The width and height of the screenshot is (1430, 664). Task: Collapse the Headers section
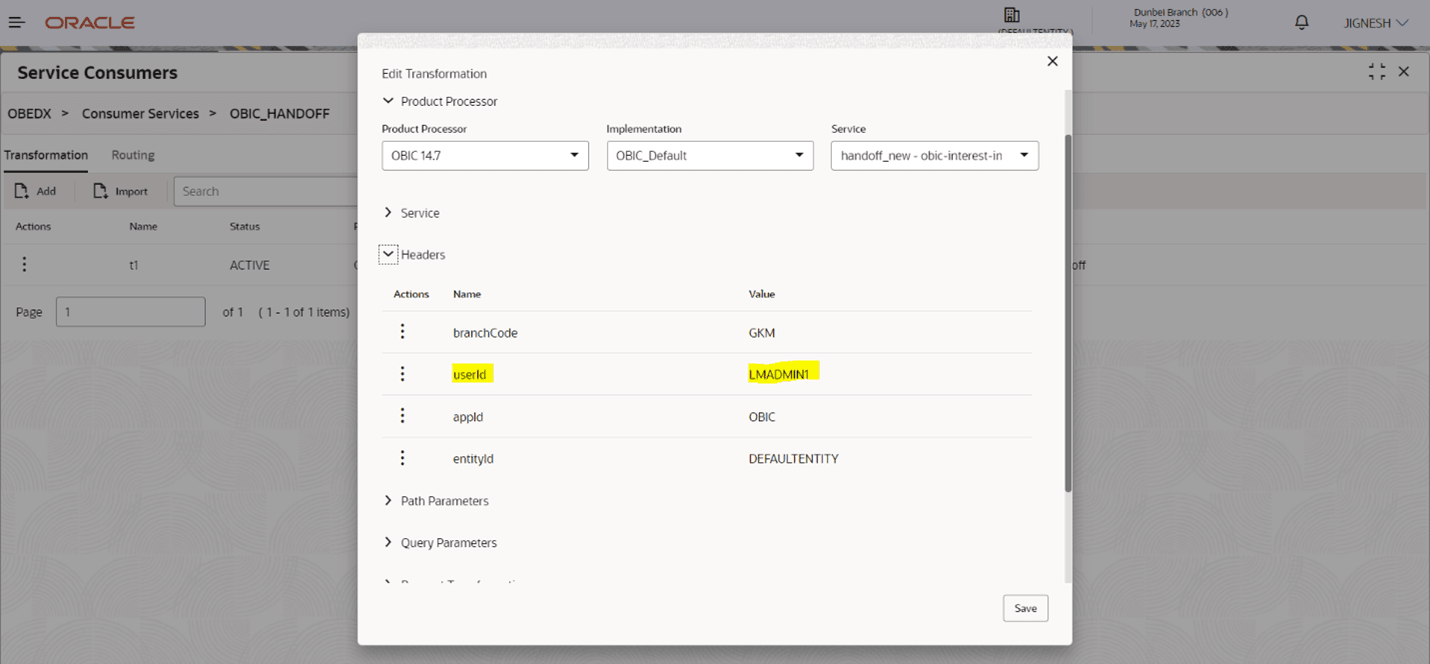389,255
